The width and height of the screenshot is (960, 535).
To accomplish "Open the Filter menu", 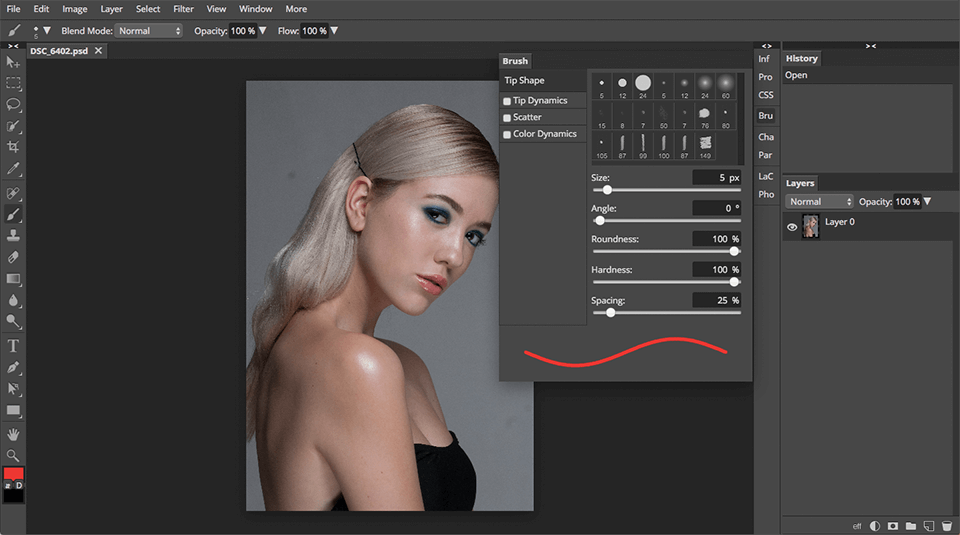I will (x=183, y=9).
